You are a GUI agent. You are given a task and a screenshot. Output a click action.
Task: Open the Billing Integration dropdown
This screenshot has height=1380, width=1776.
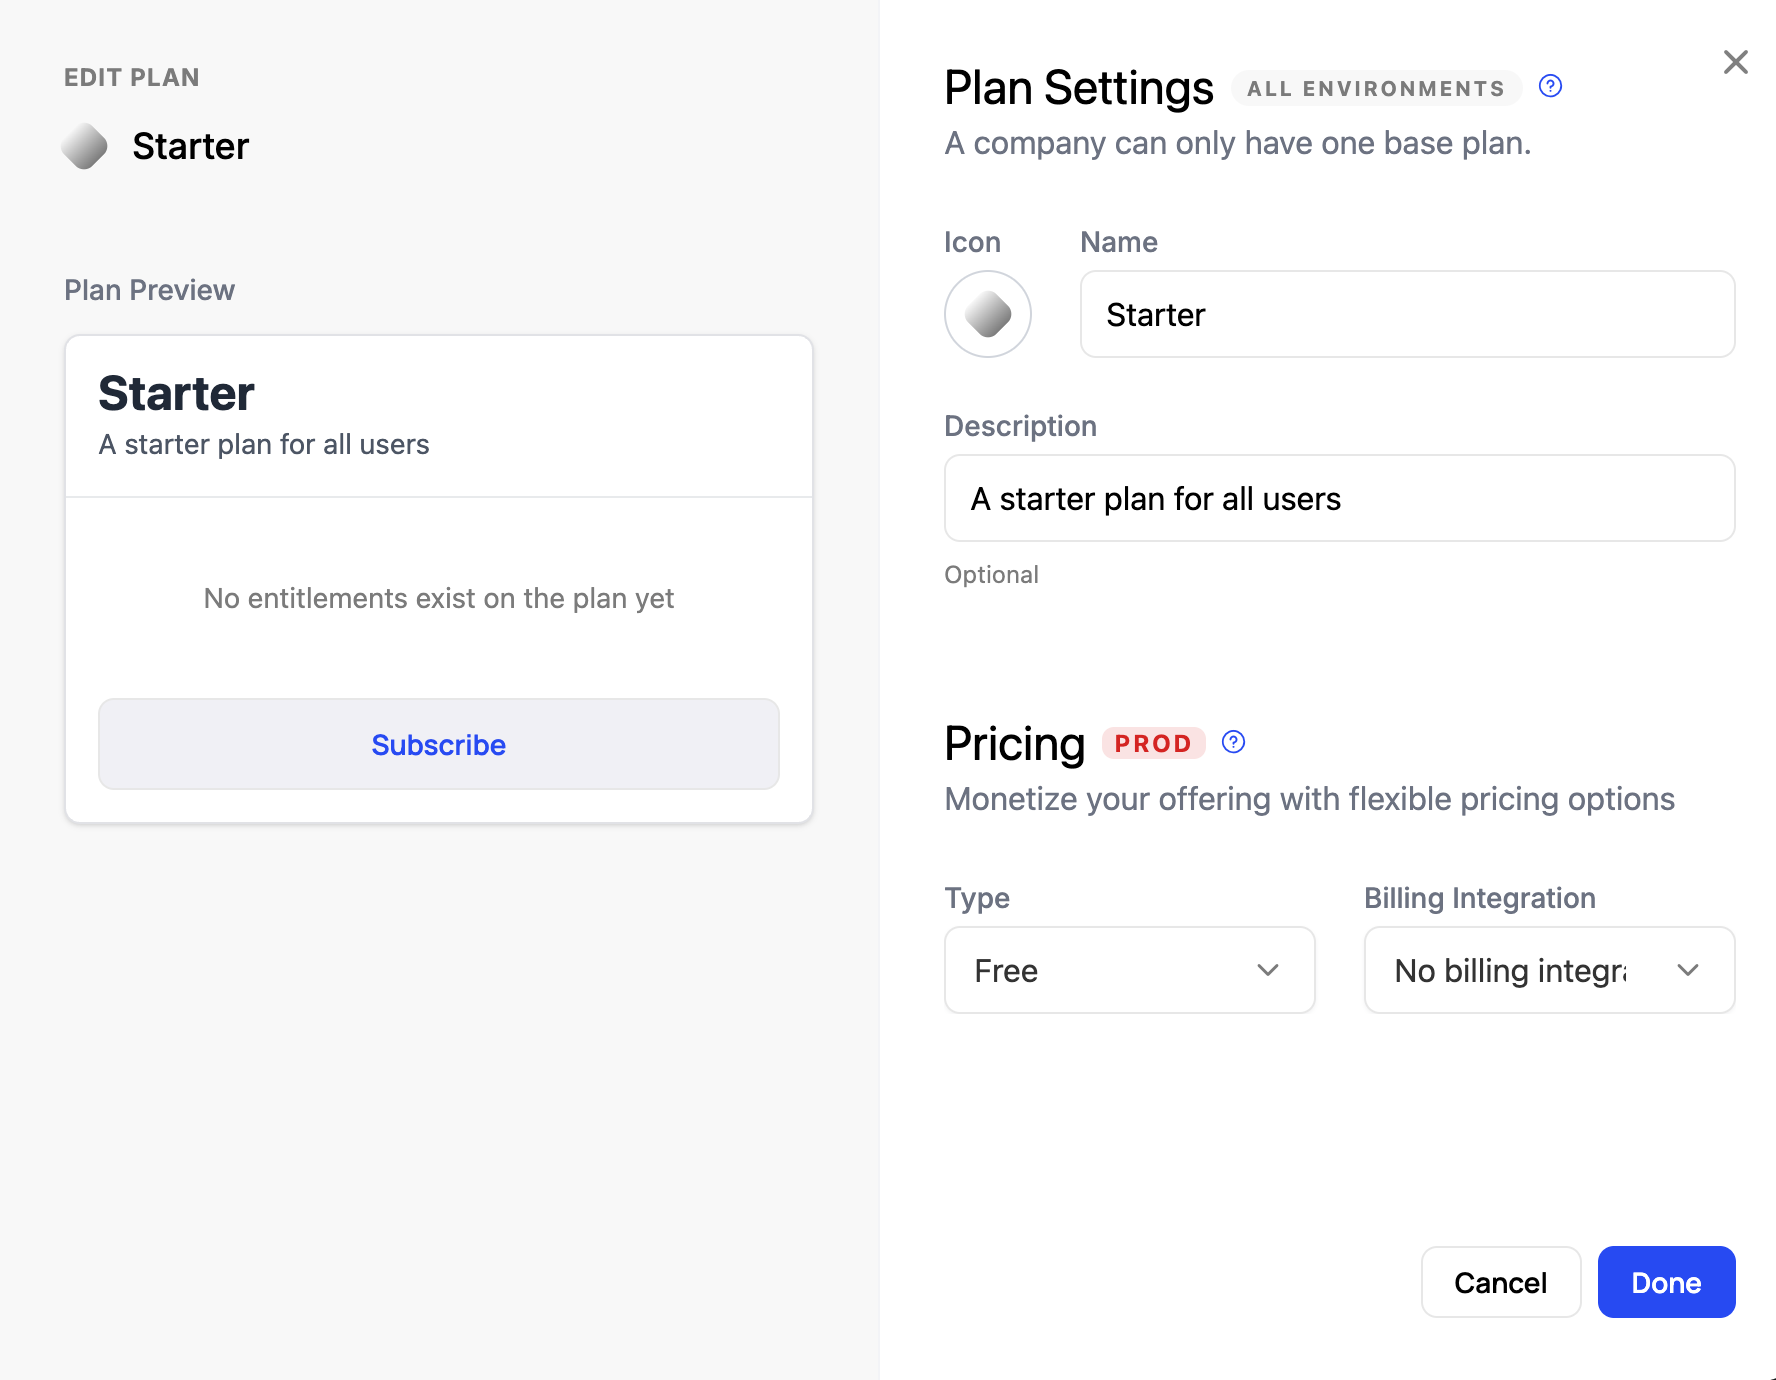(x=1548, y=970)
